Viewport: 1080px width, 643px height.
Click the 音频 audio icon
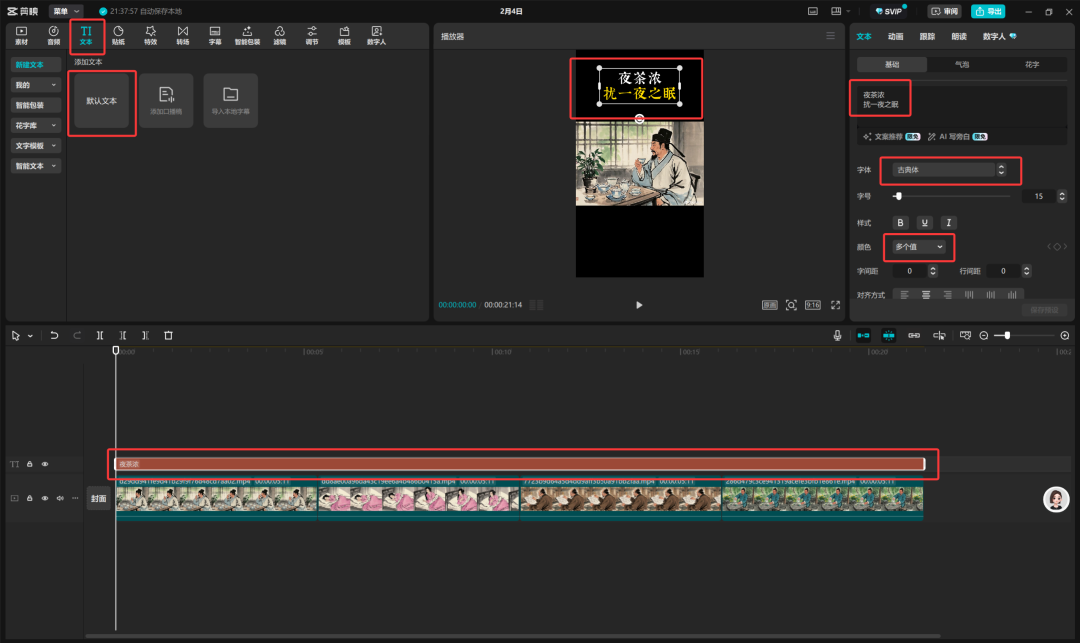click(53, 36)
